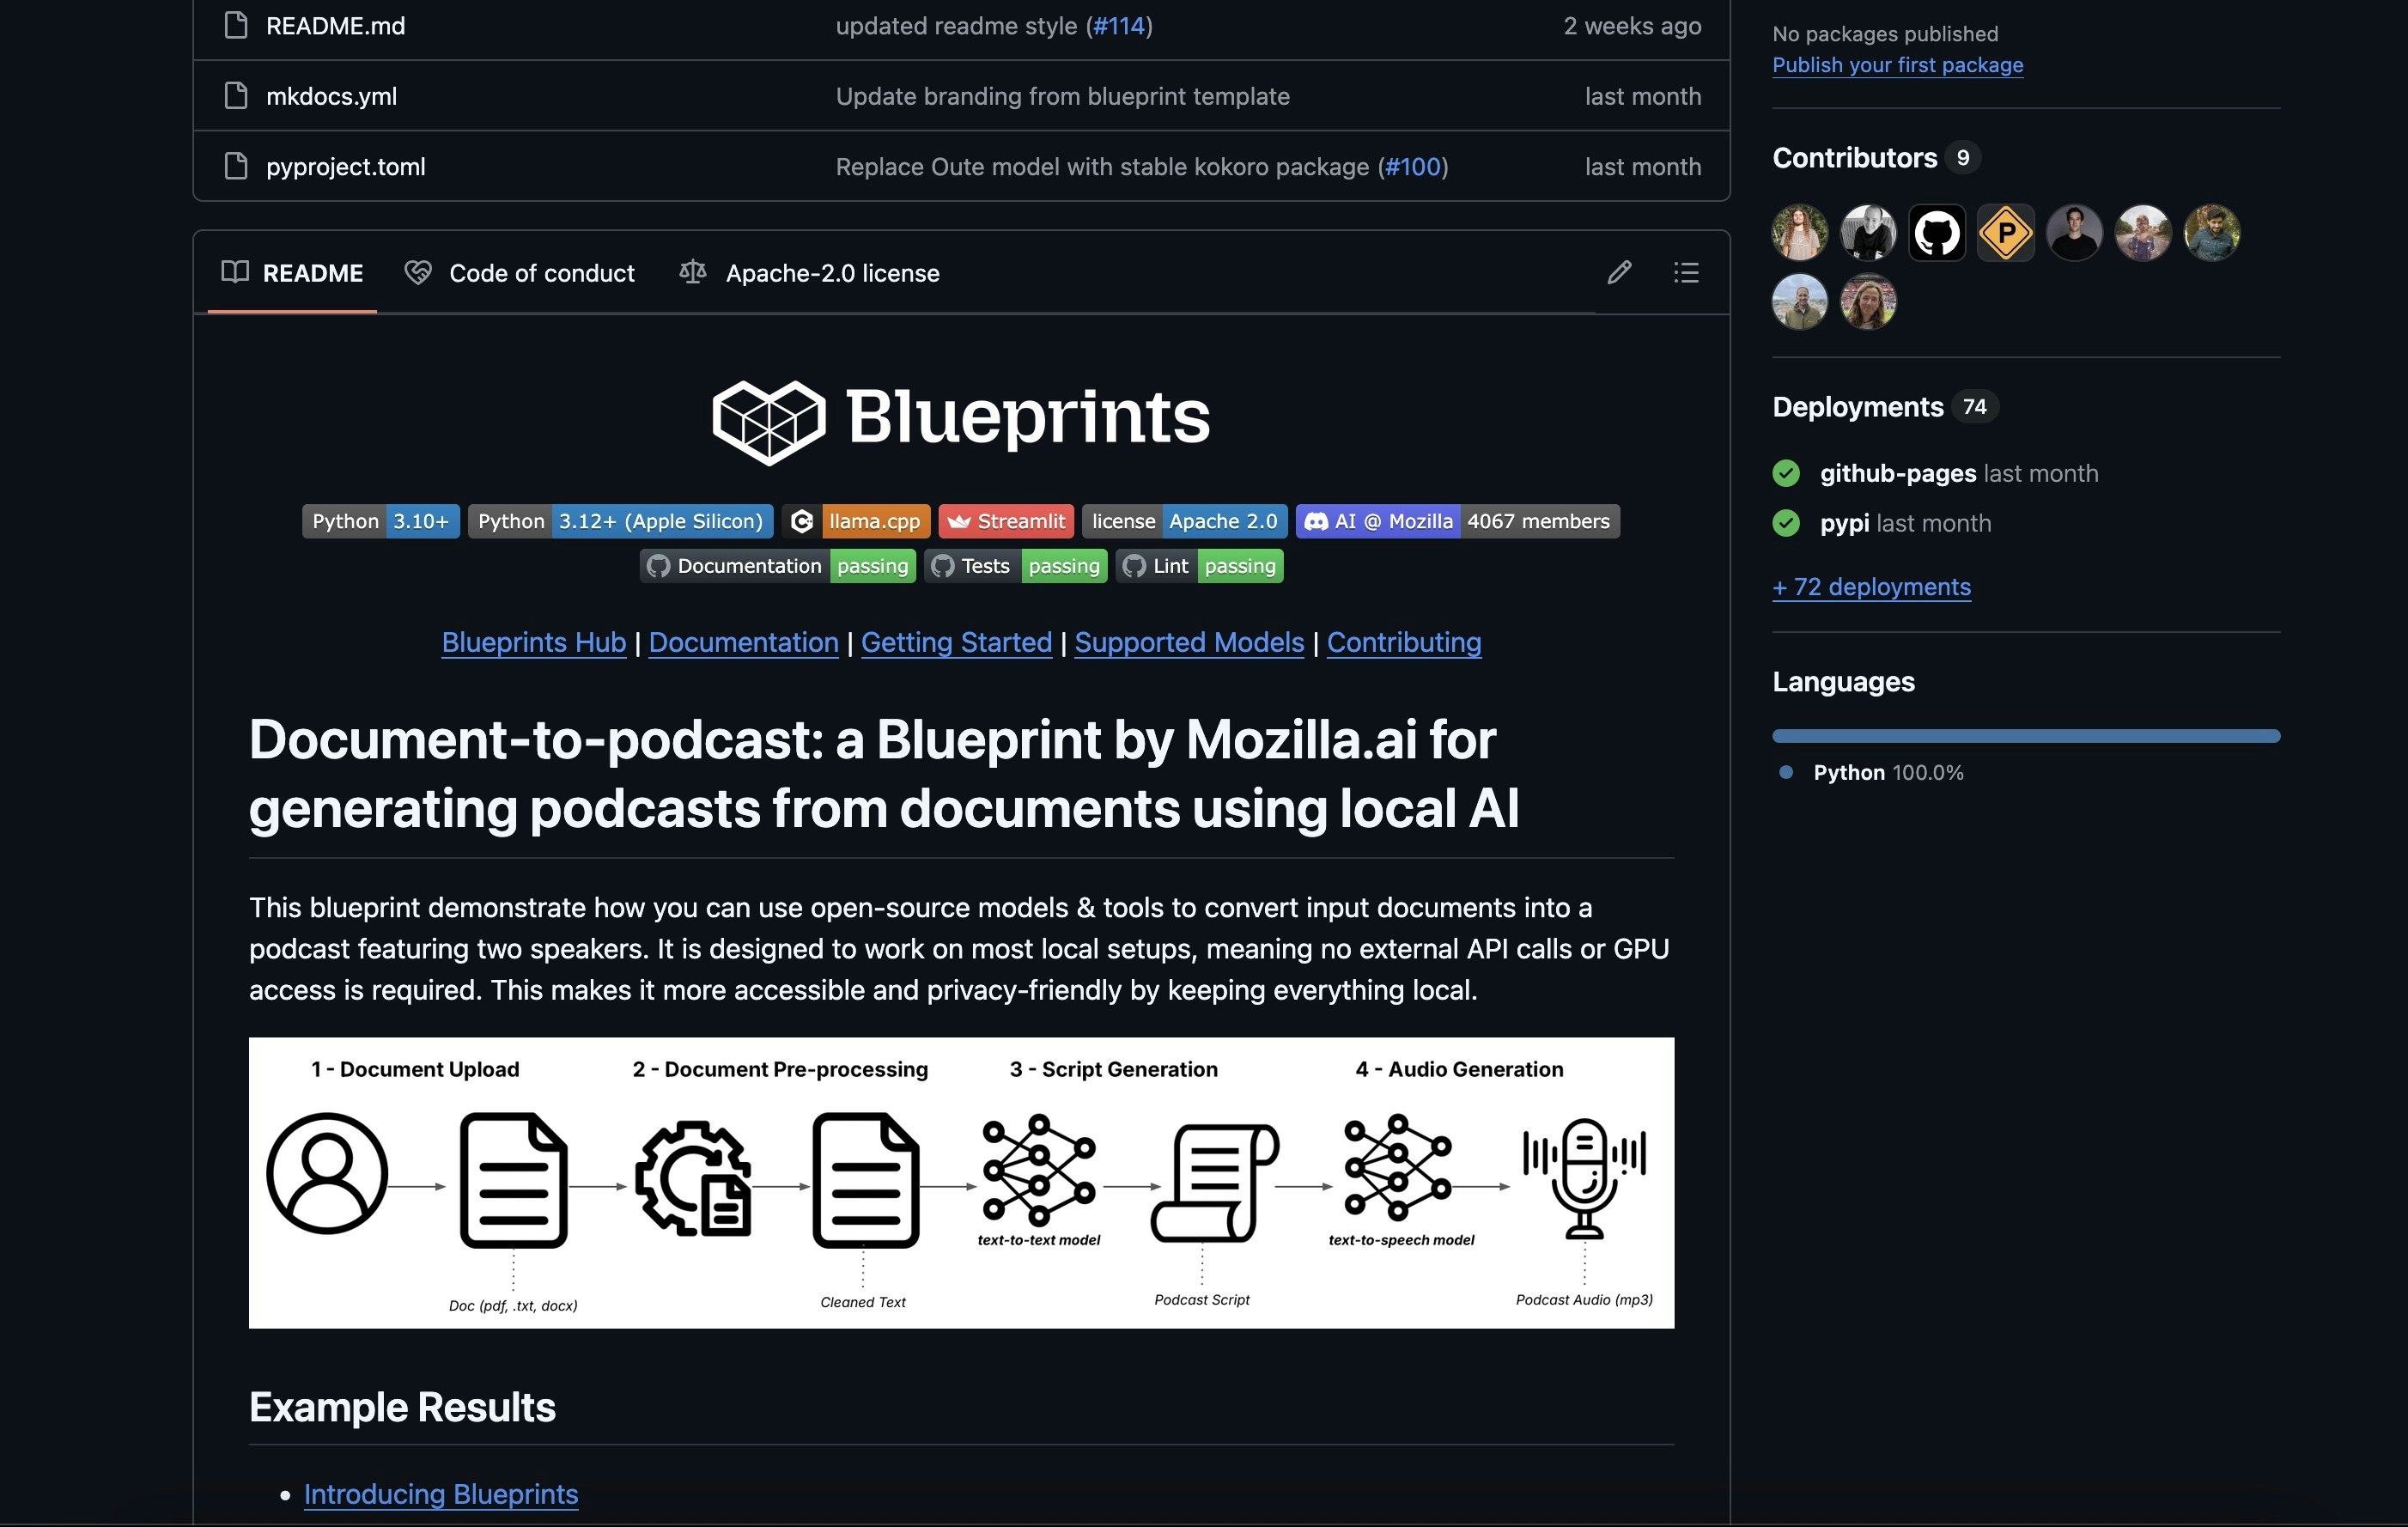Open the orange P diamond contributor avatar
The height and width of the screenshot is (1527, 2408).
[x=2006, y=233]
